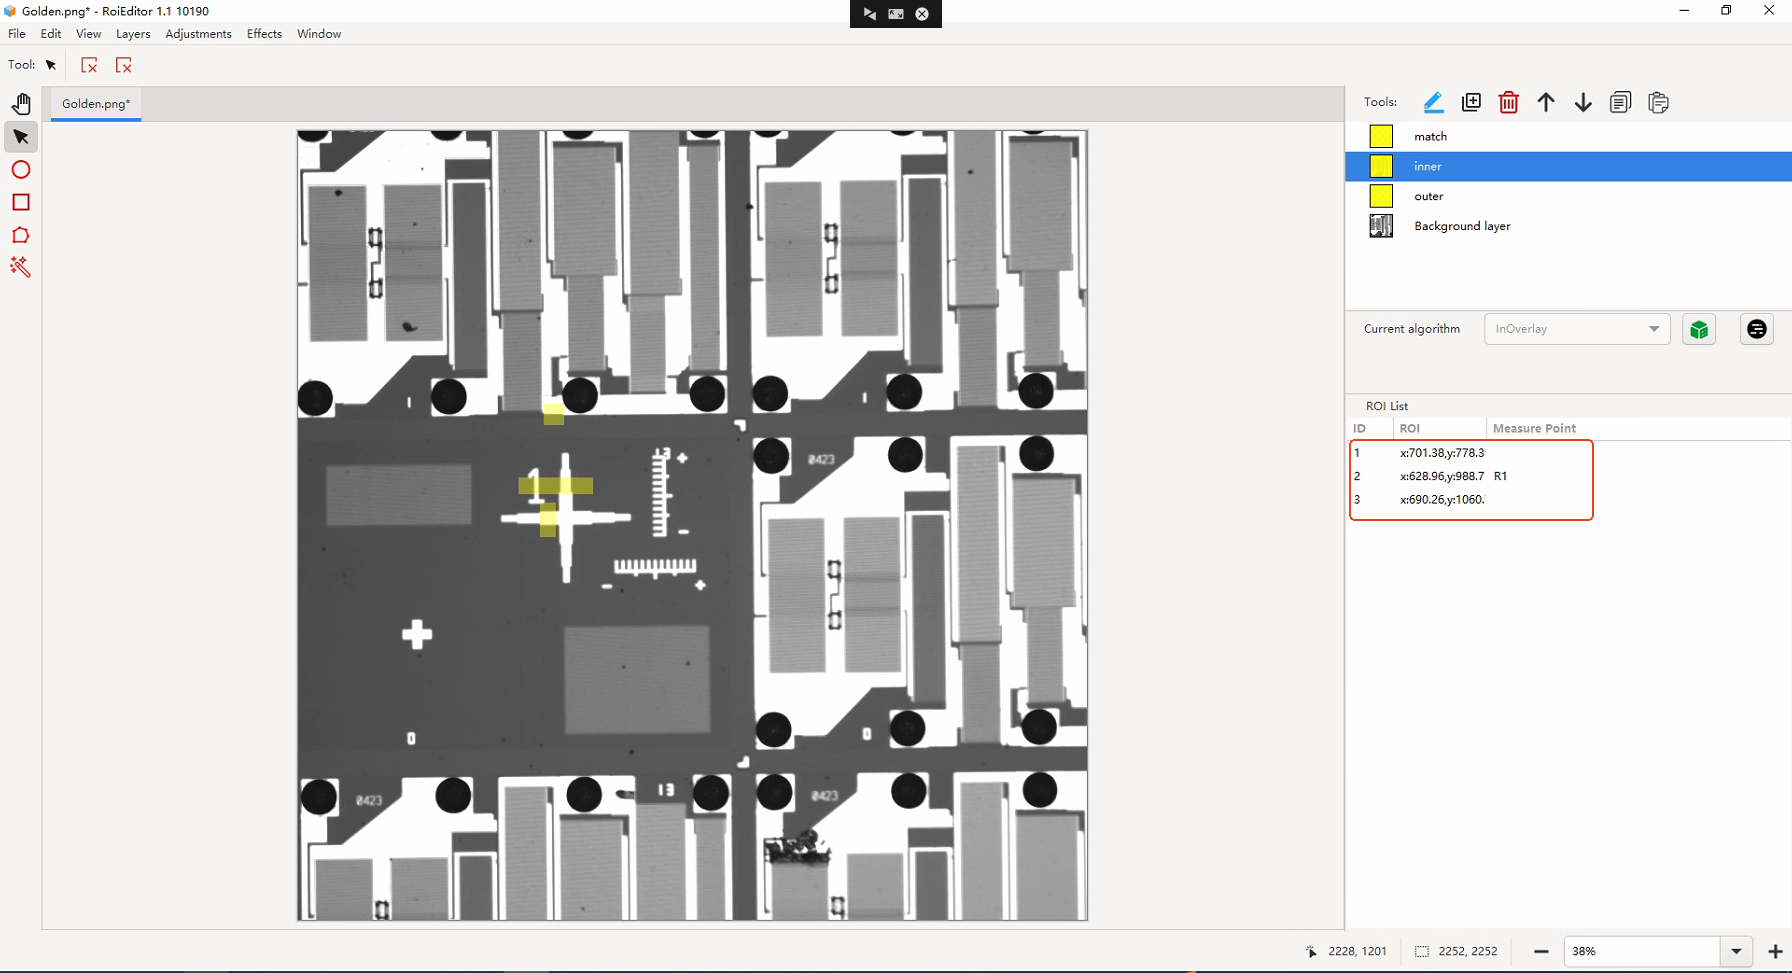1792x973 pixels.
Task: Click the copy layer icon
Action: 1621,102
